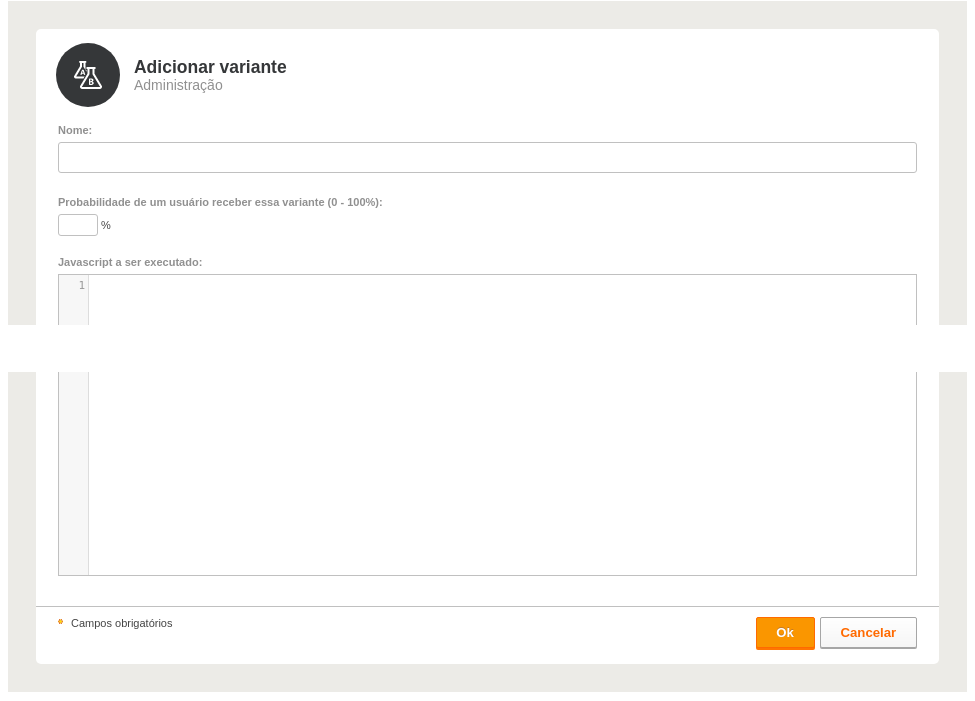Click the dialog footer between the note and Ok
The image size is (975, 701).
463,634
